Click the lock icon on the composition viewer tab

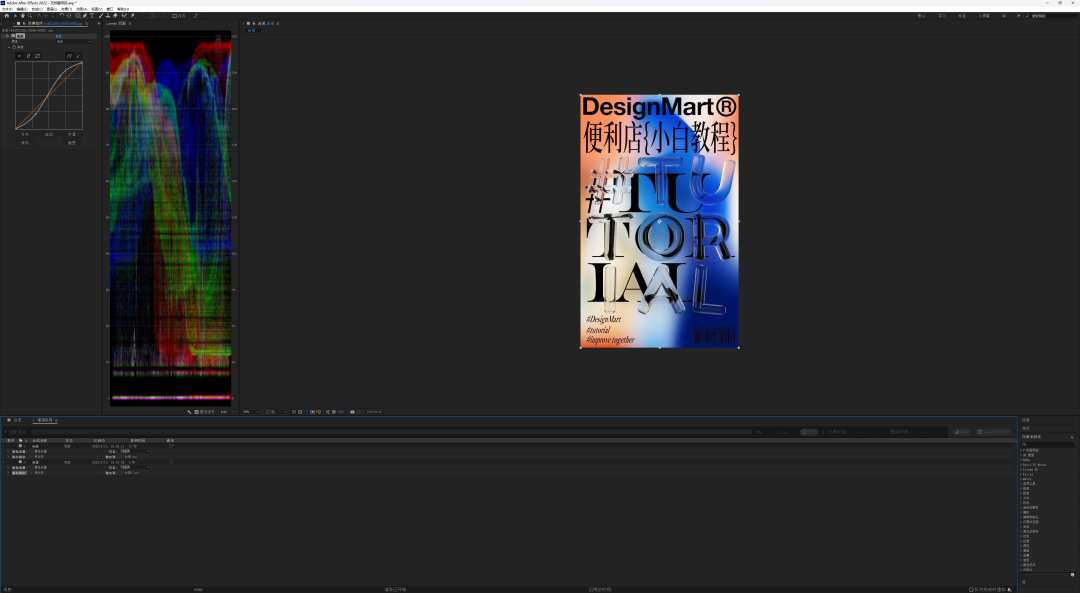tap(253, 23)
